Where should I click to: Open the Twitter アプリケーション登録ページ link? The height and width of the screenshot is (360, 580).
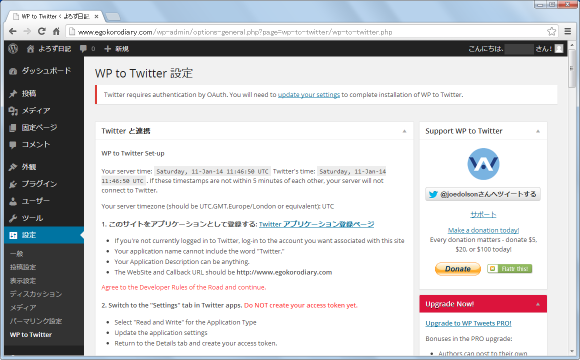(316, 224)
